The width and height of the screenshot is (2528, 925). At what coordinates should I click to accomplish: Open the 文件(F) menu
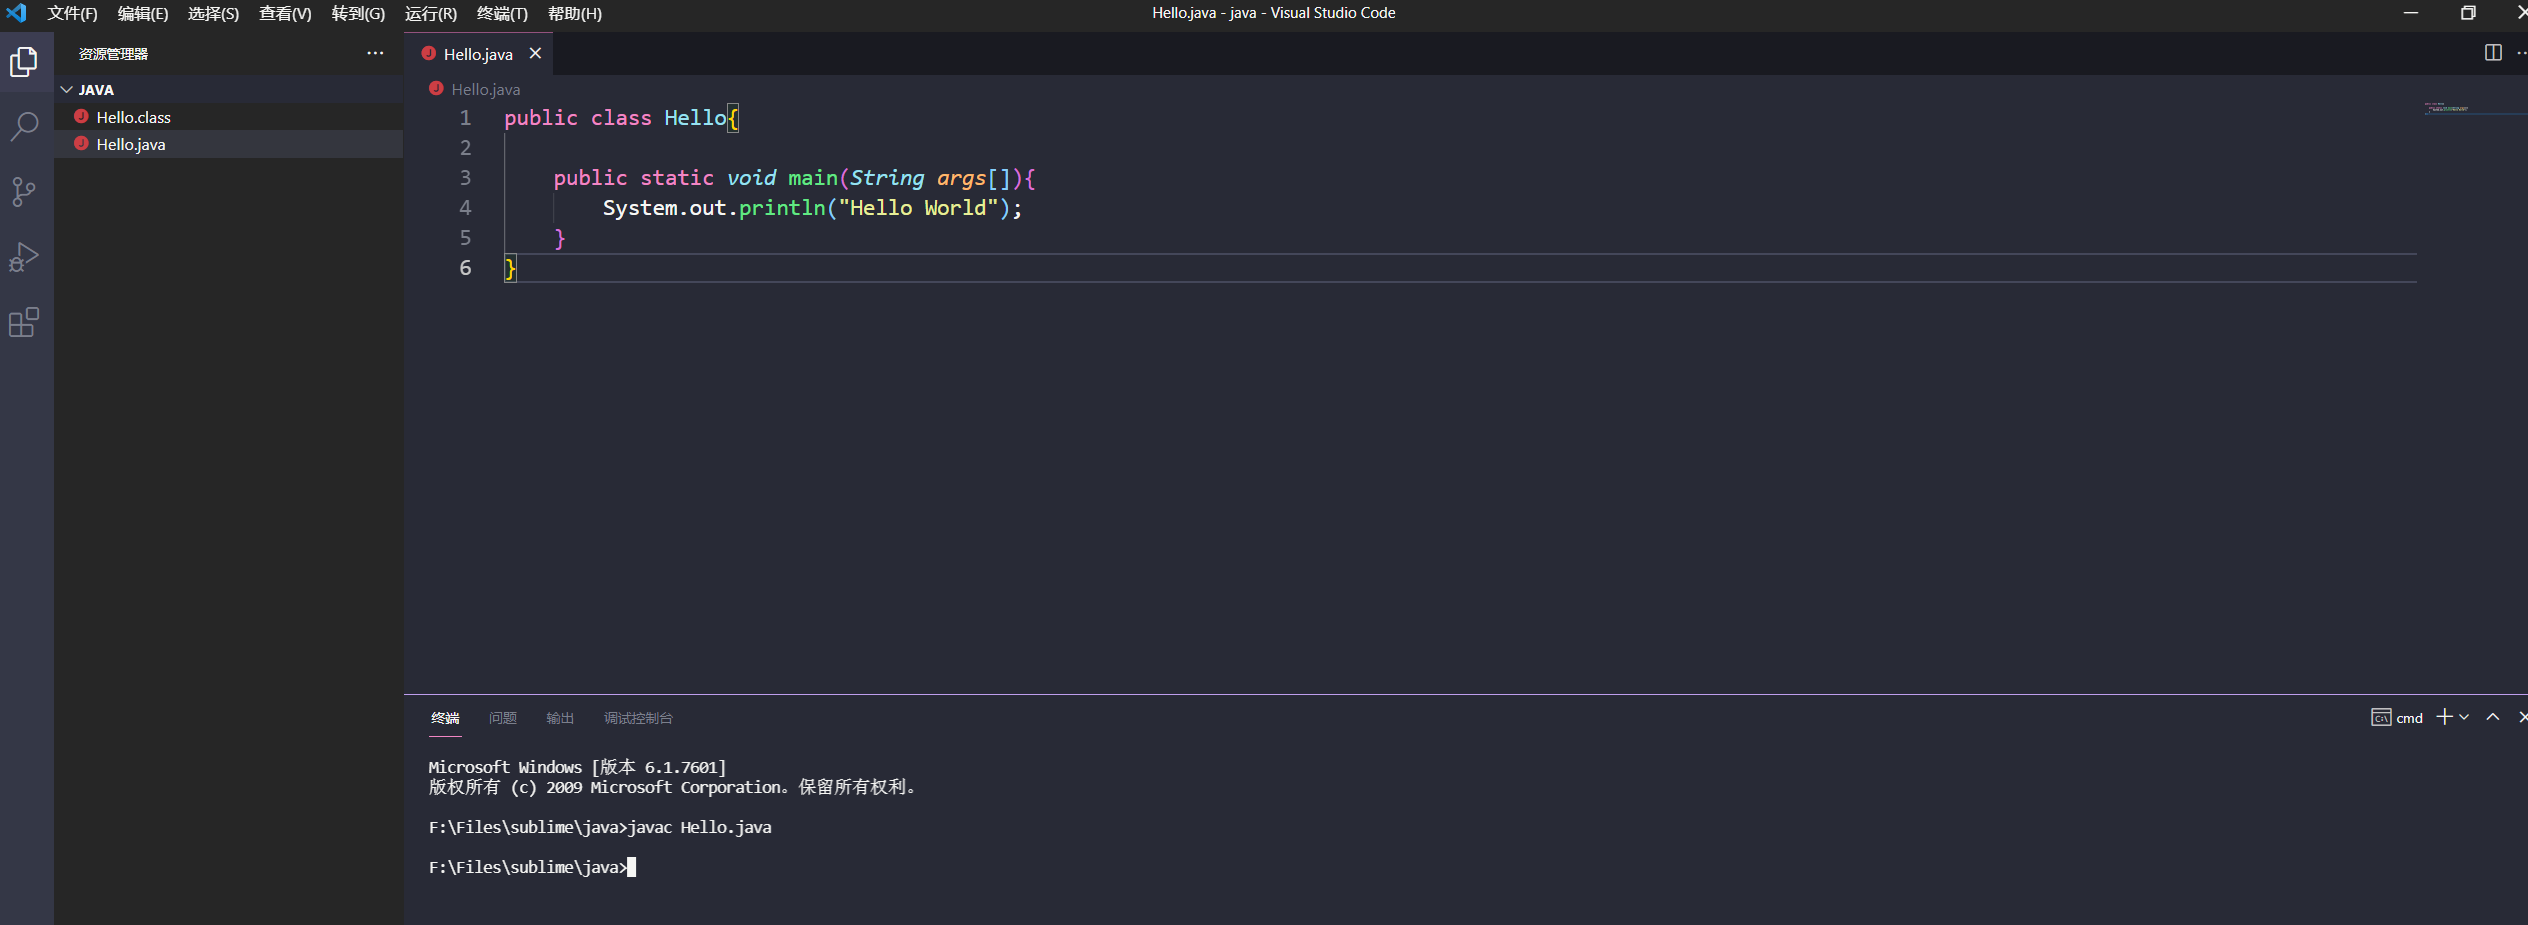coord(72,13)
